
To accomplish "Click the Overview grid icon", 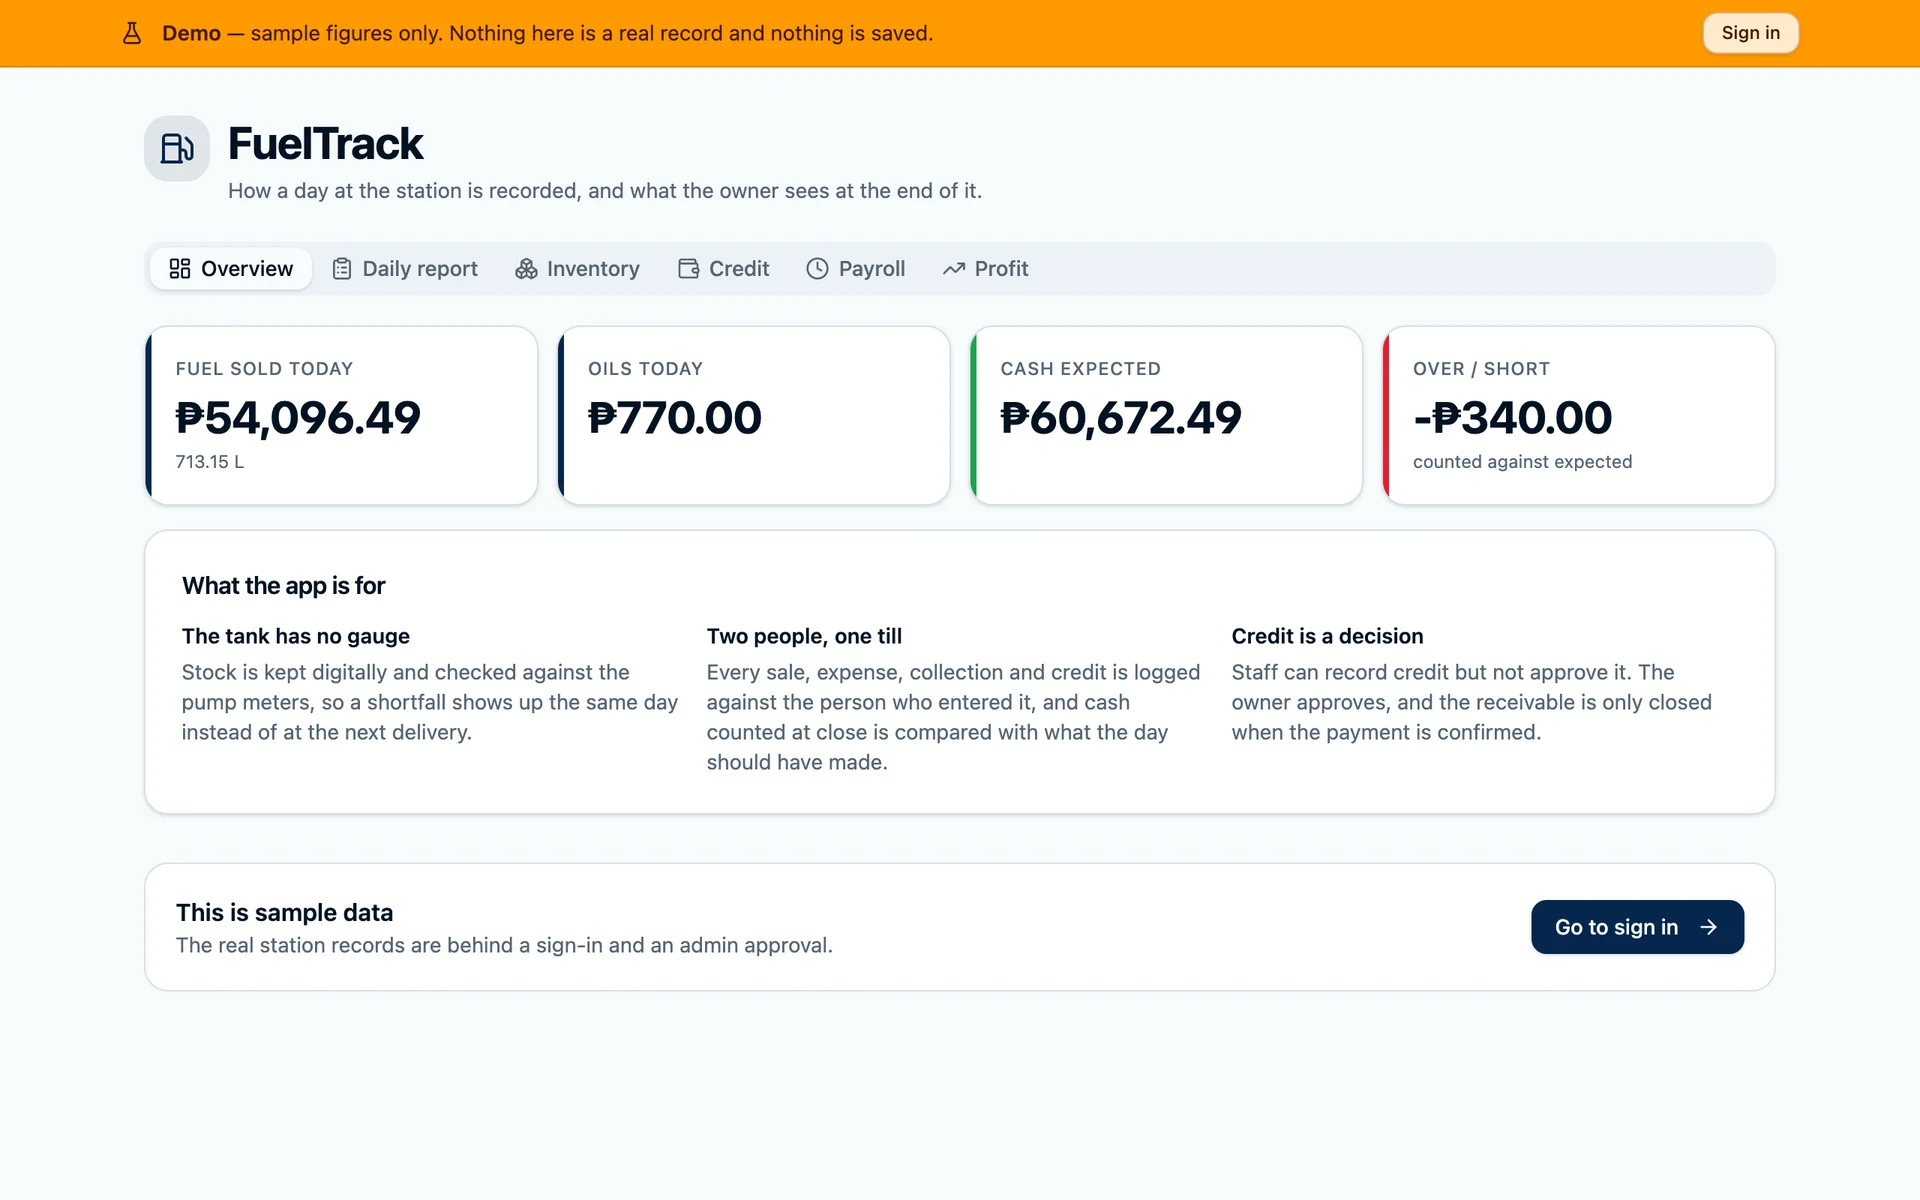I will coord(180,269).
